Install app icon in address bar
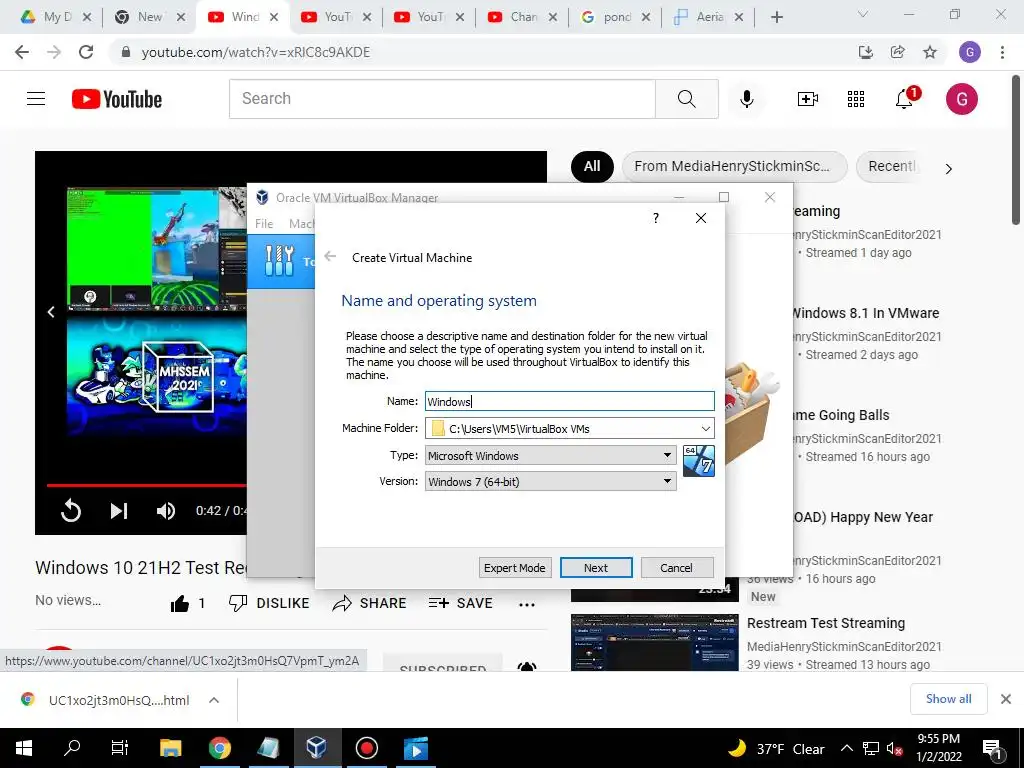 (x=866, y=52)
